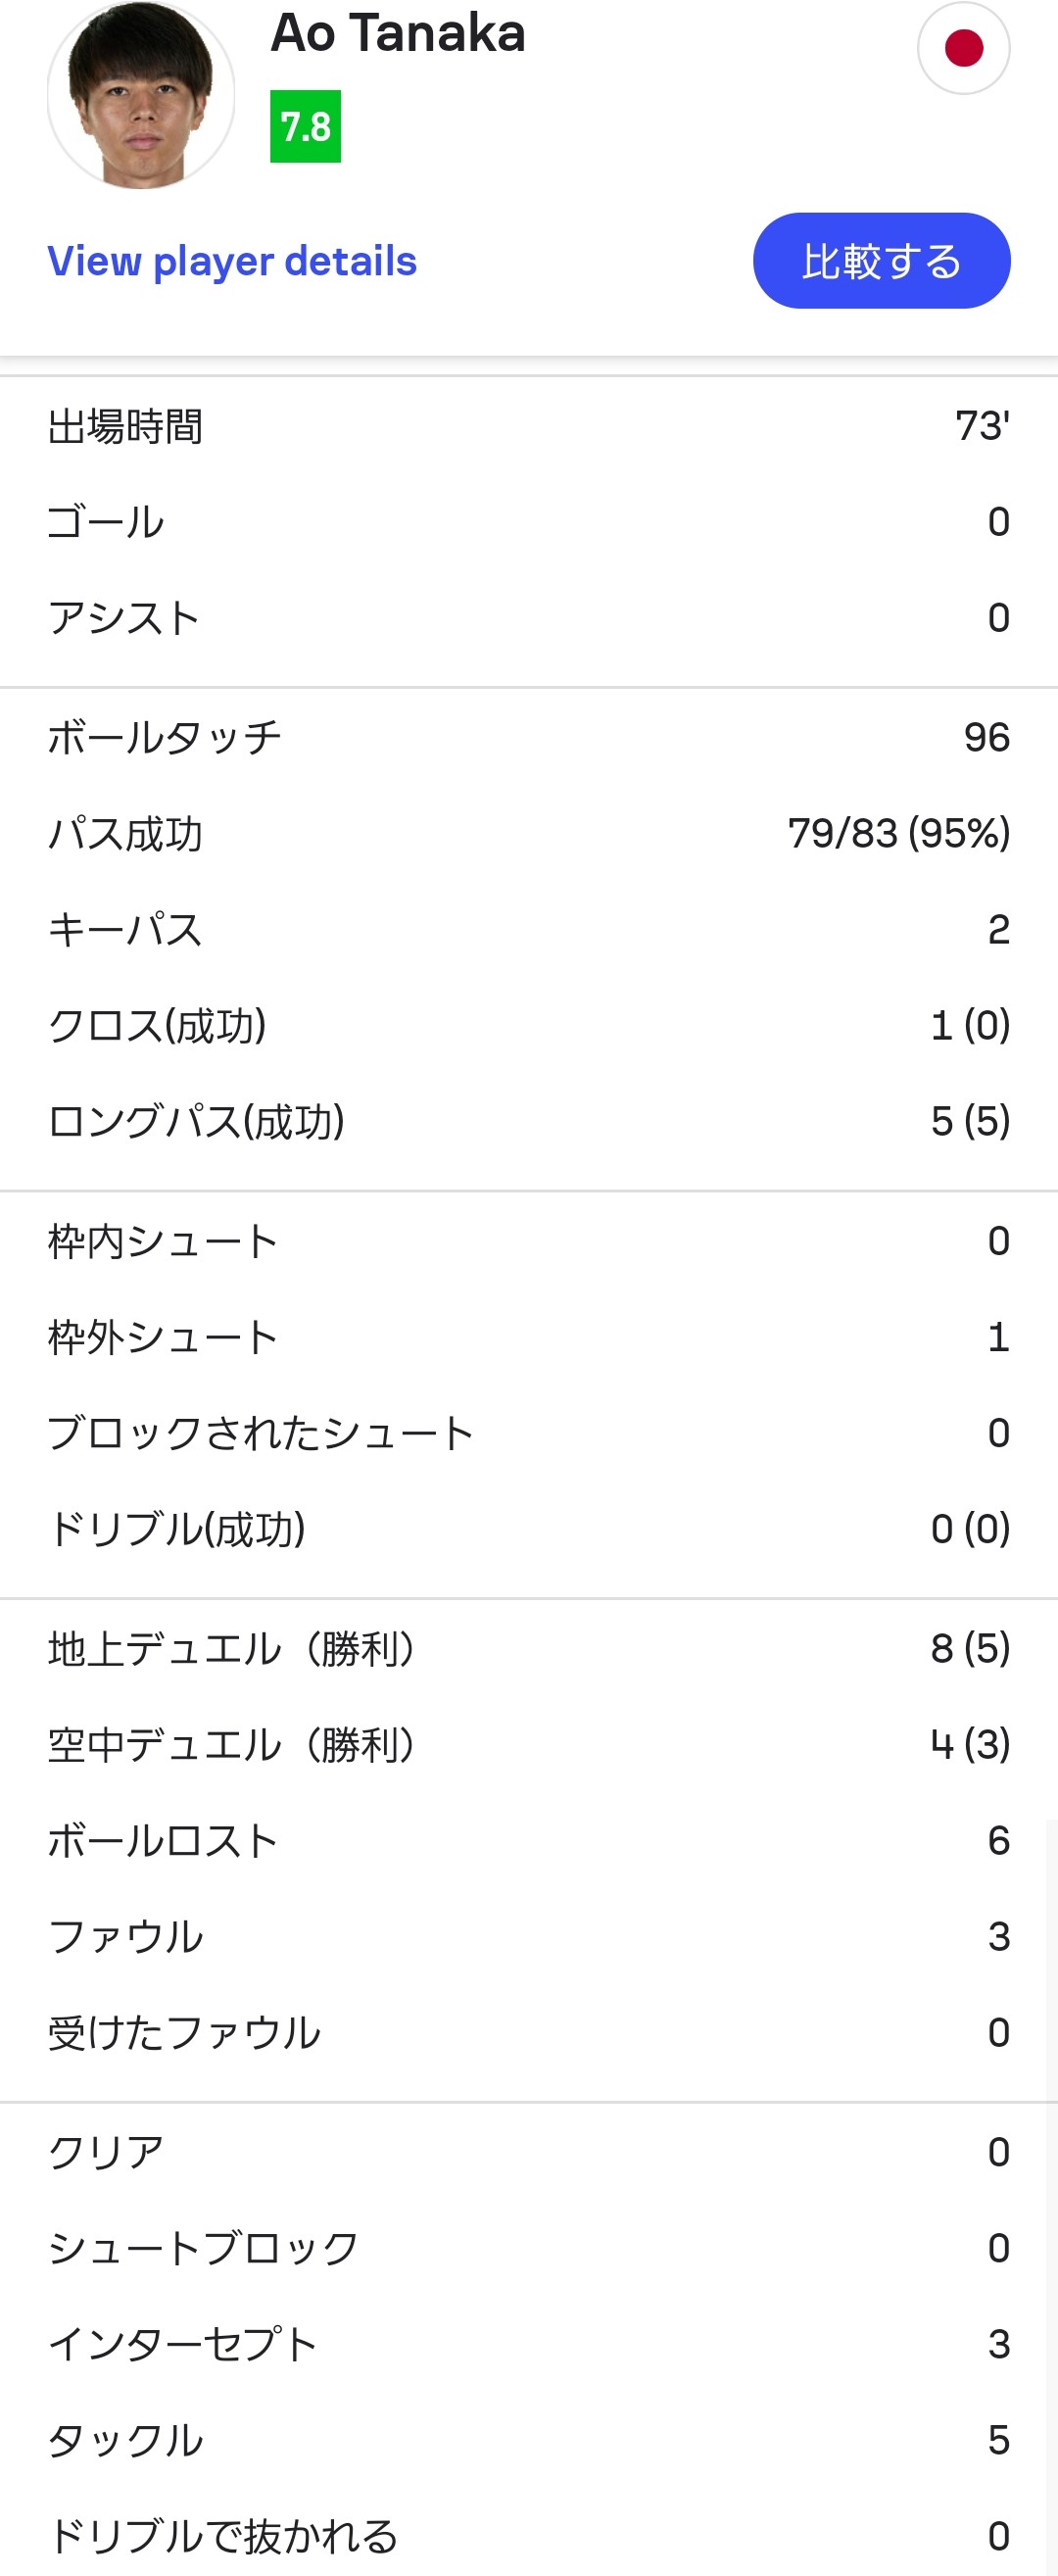Screen dimensions: 1058x2576
Task: Select the パス成功 79/83 value
Action: point(898,834)
